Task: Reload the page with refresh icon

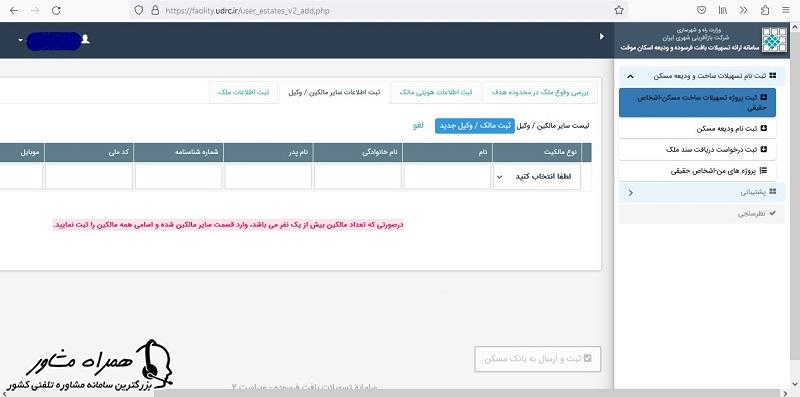Action: coord(56,10)
